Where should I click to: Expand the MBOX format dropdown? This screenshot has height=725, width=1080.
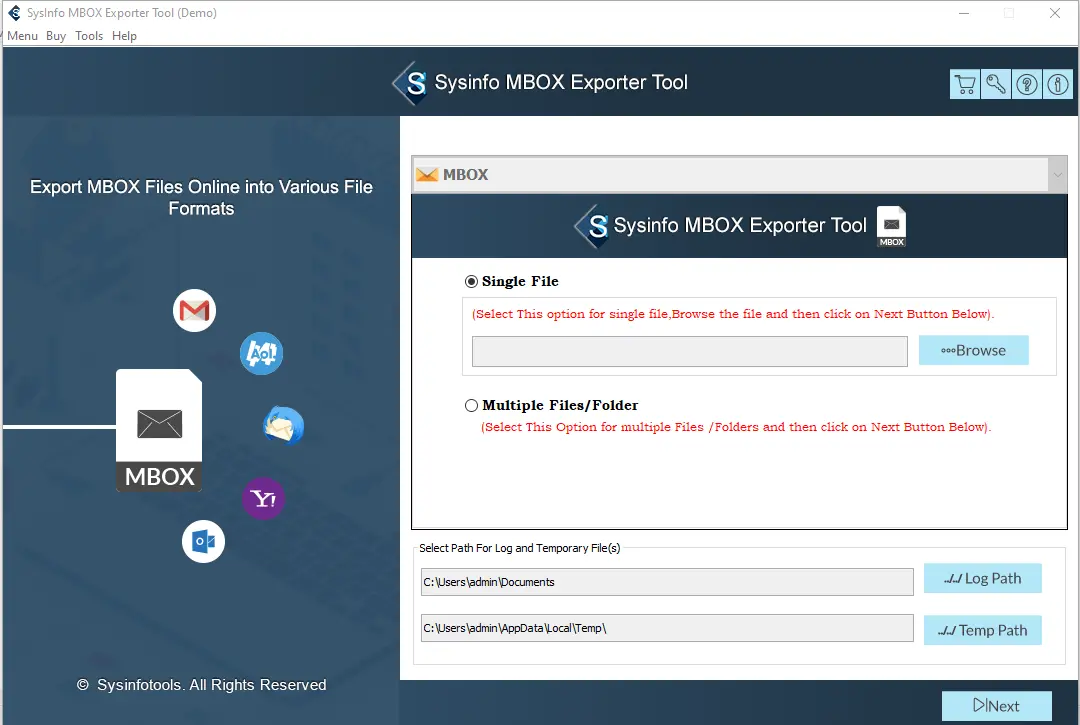(1057, 174)
